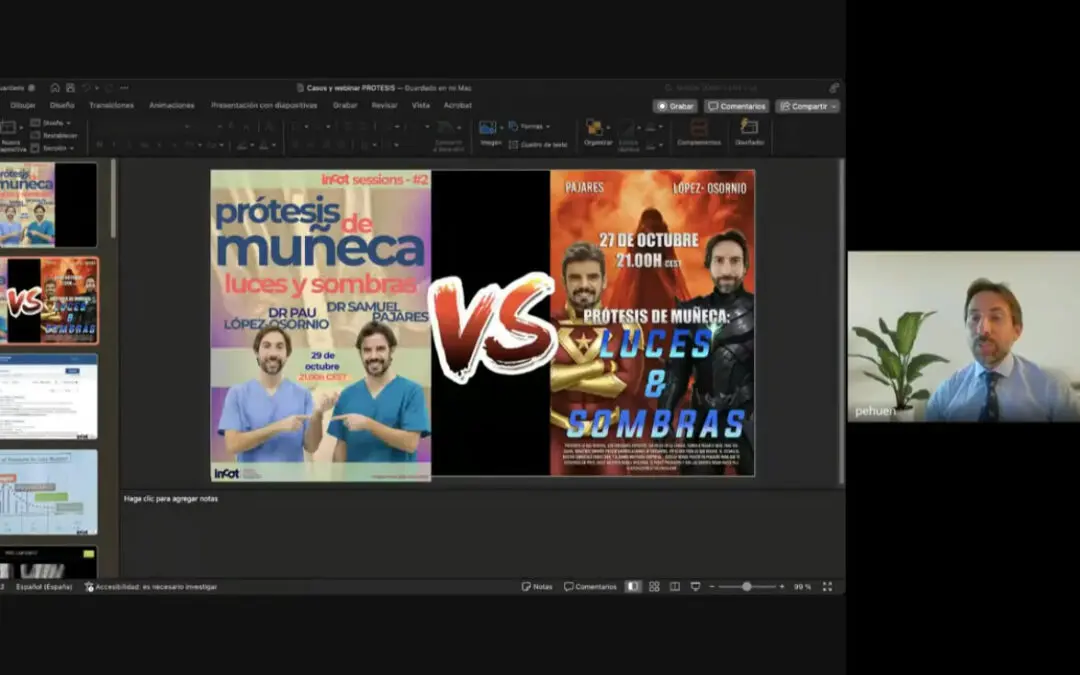Open the Transiciones ribbon tab
Screen dimensions: 1080x675
click(x=111, y=105)
